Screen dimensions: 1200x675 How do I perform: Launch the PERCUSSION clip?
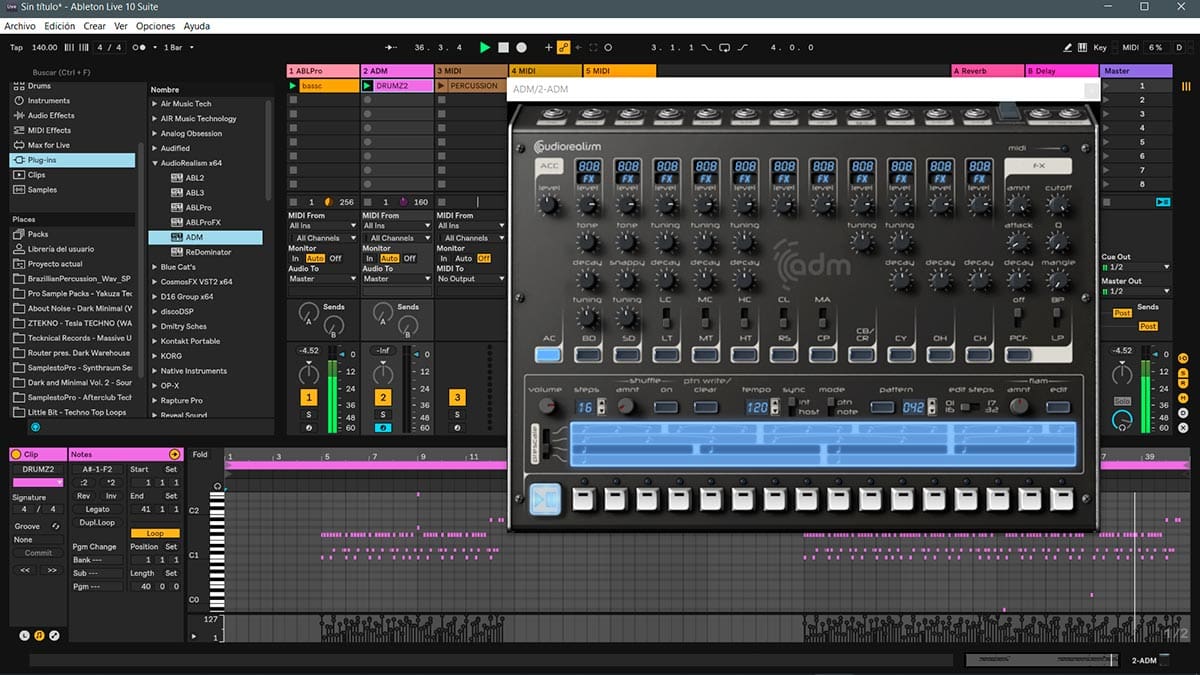tap(442, 86)
